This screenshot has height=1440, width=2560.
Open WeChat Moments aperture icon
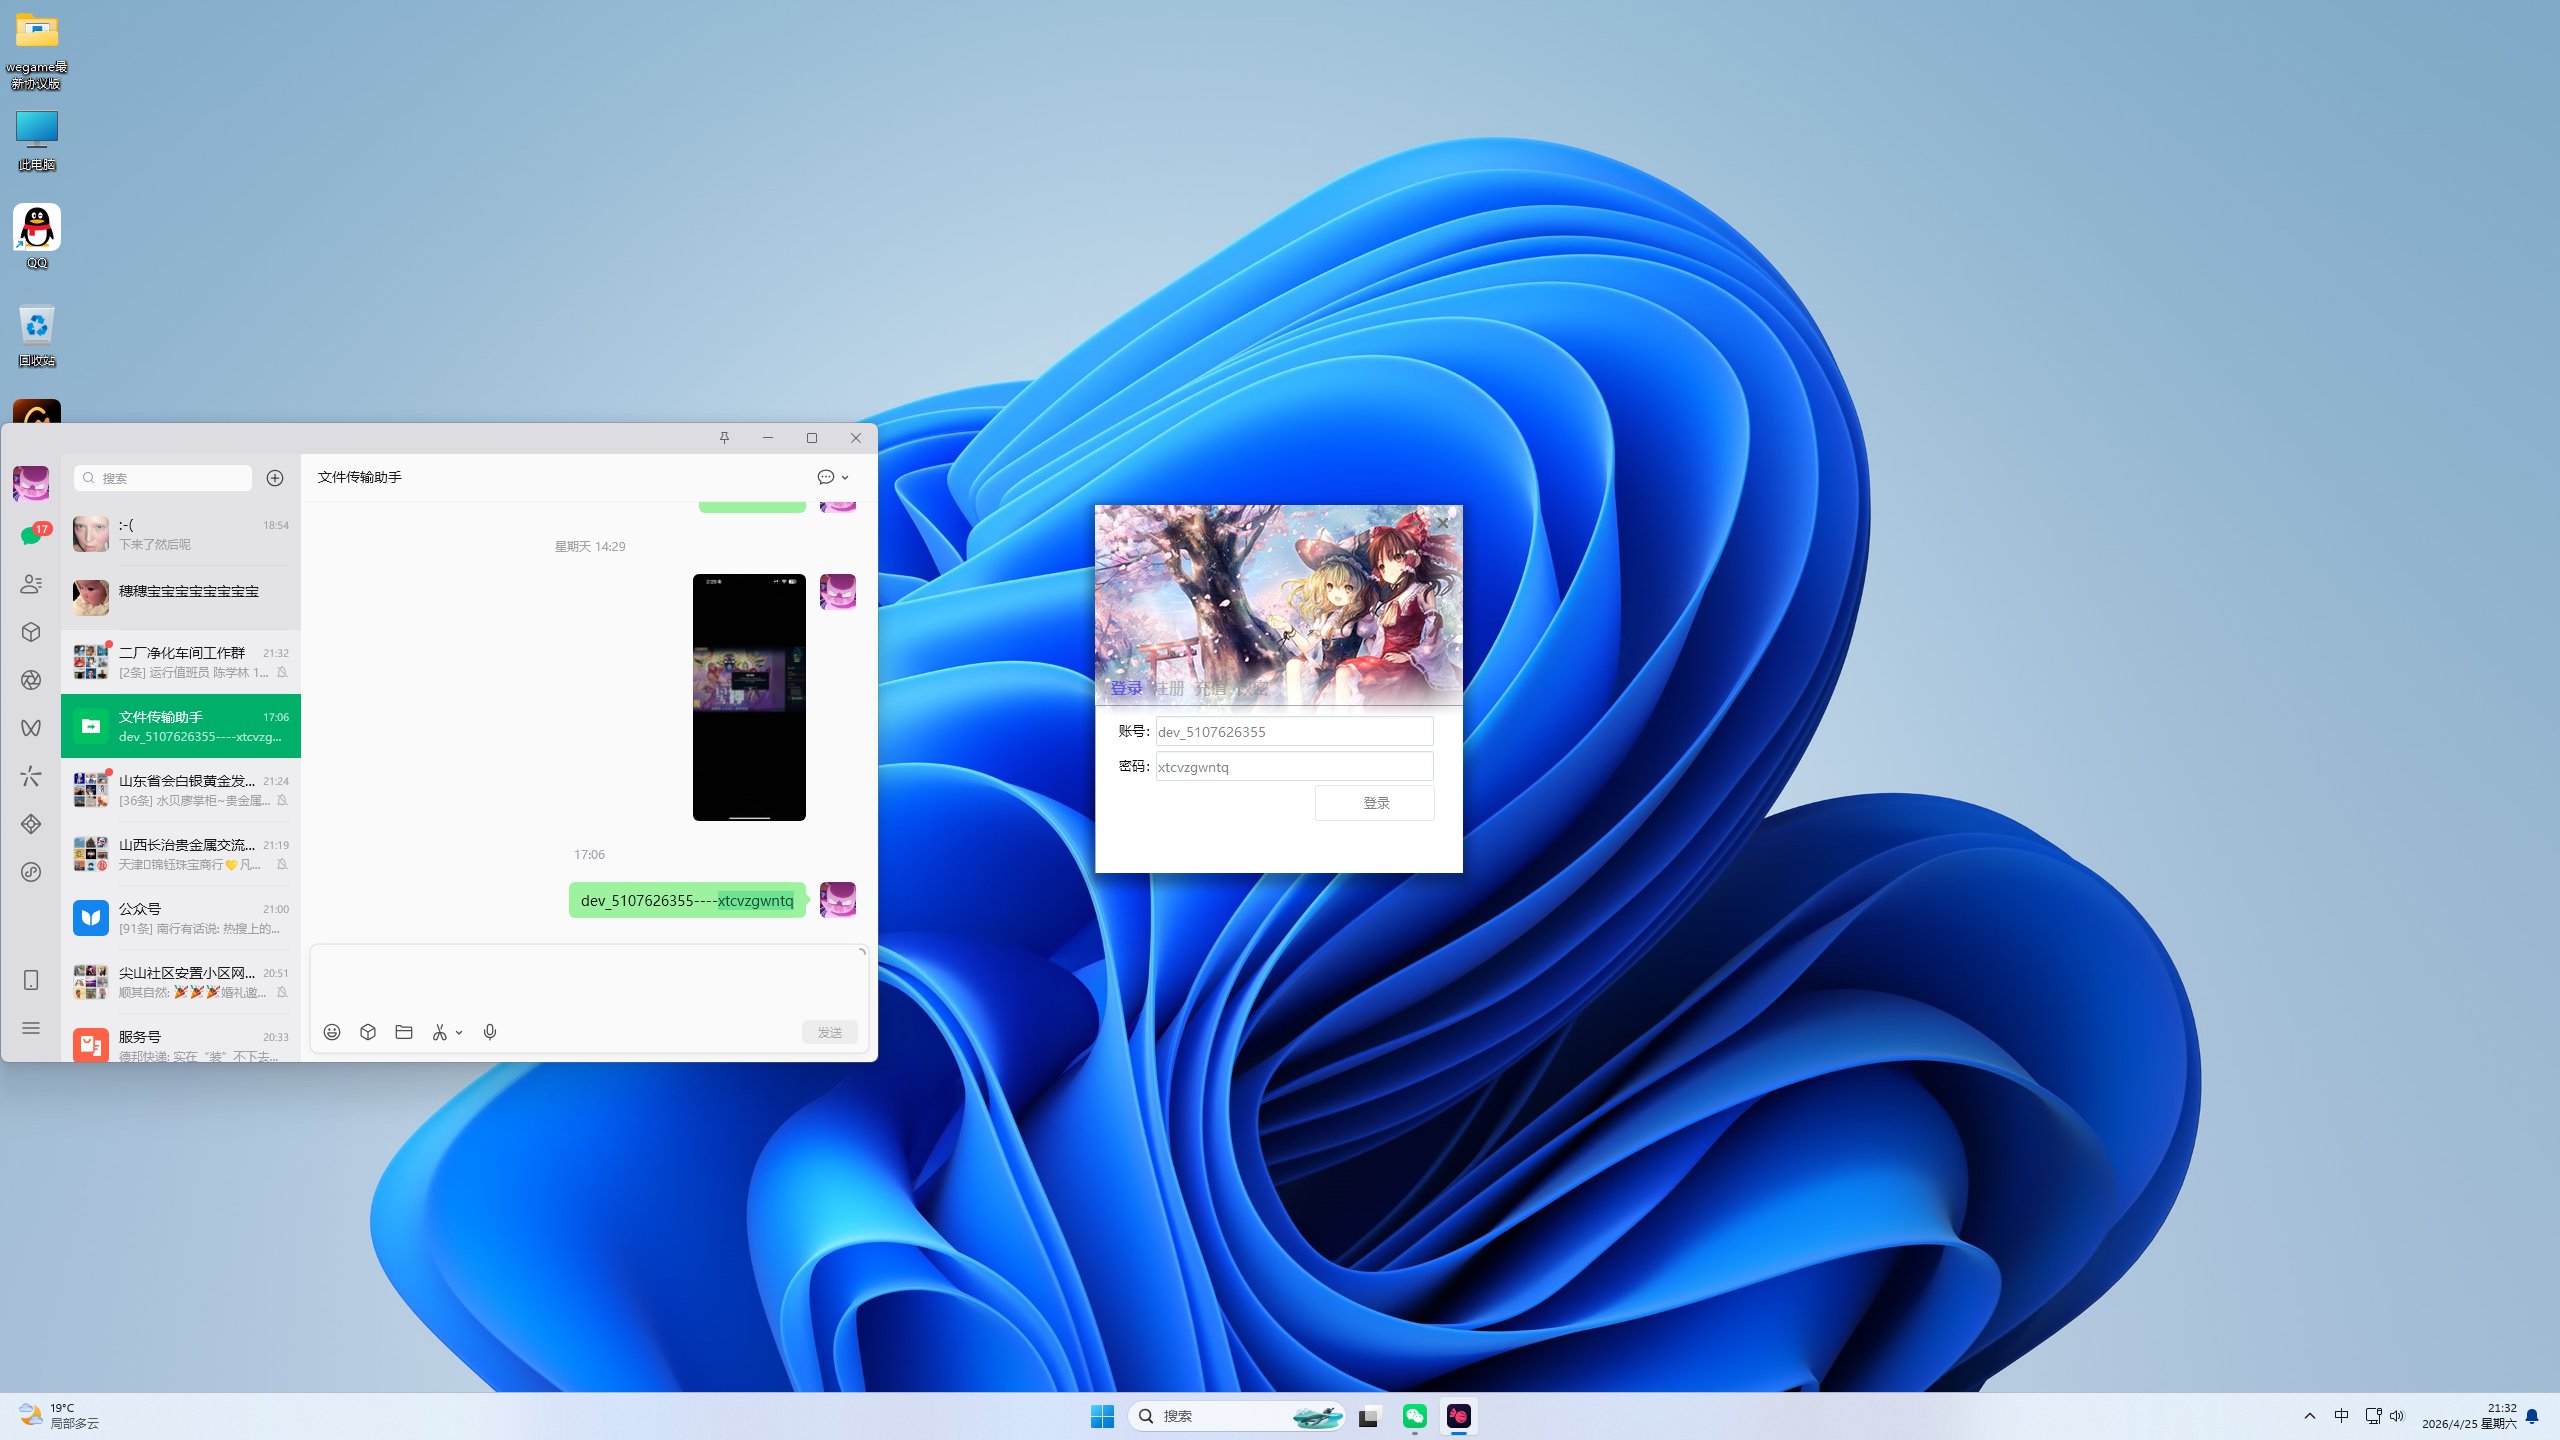[31, 680]
